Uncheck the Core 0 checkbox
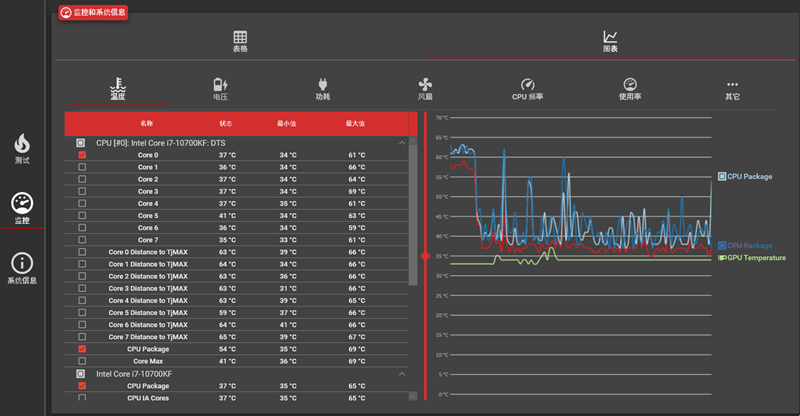Viewport: 800px width, 416px height. pyautogui.click(x=82, y=155)
